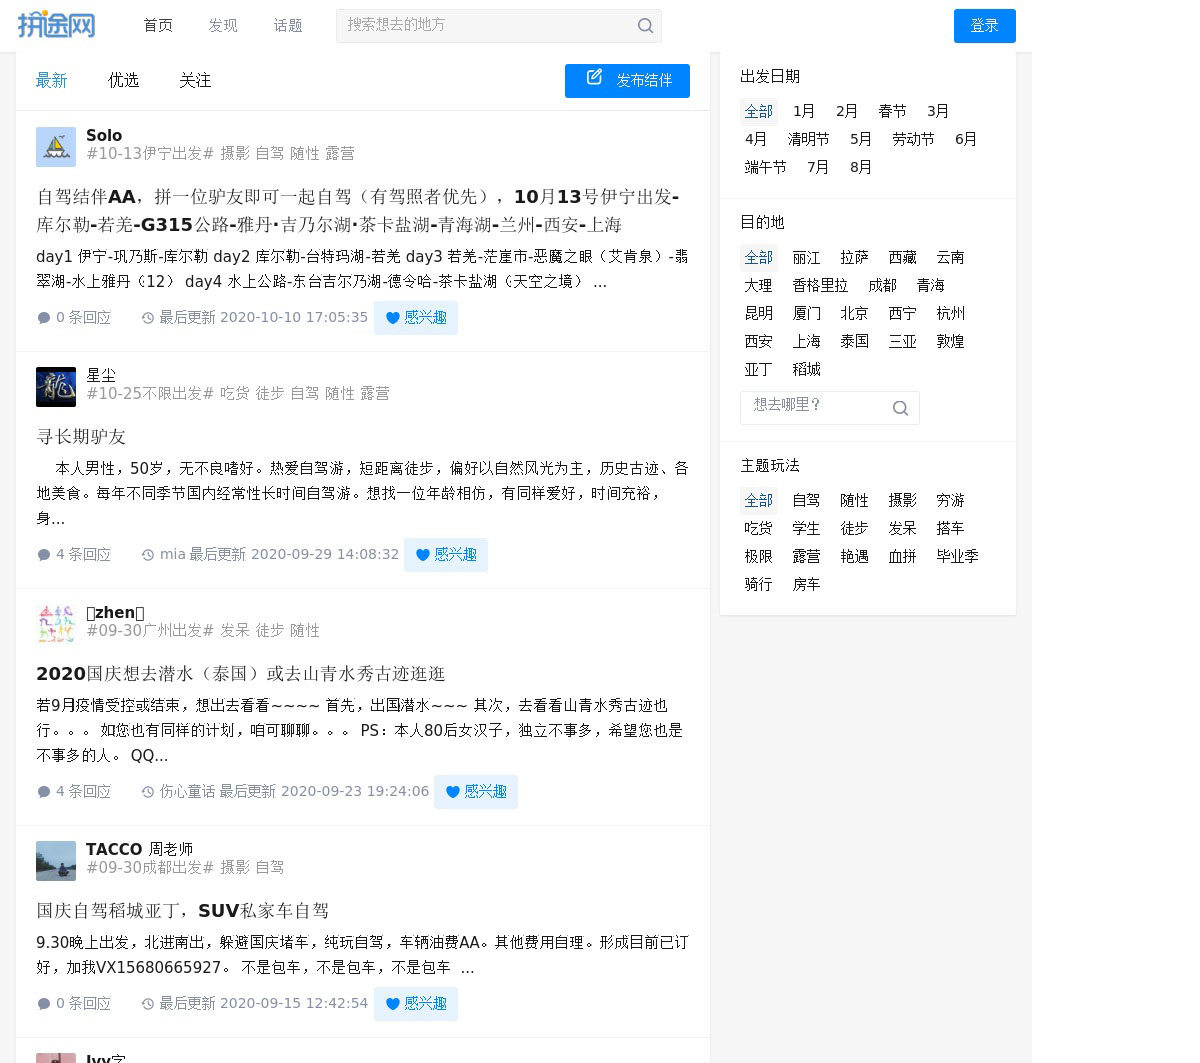Click 0 条回应 on Solo's post

tap(84, 318)
